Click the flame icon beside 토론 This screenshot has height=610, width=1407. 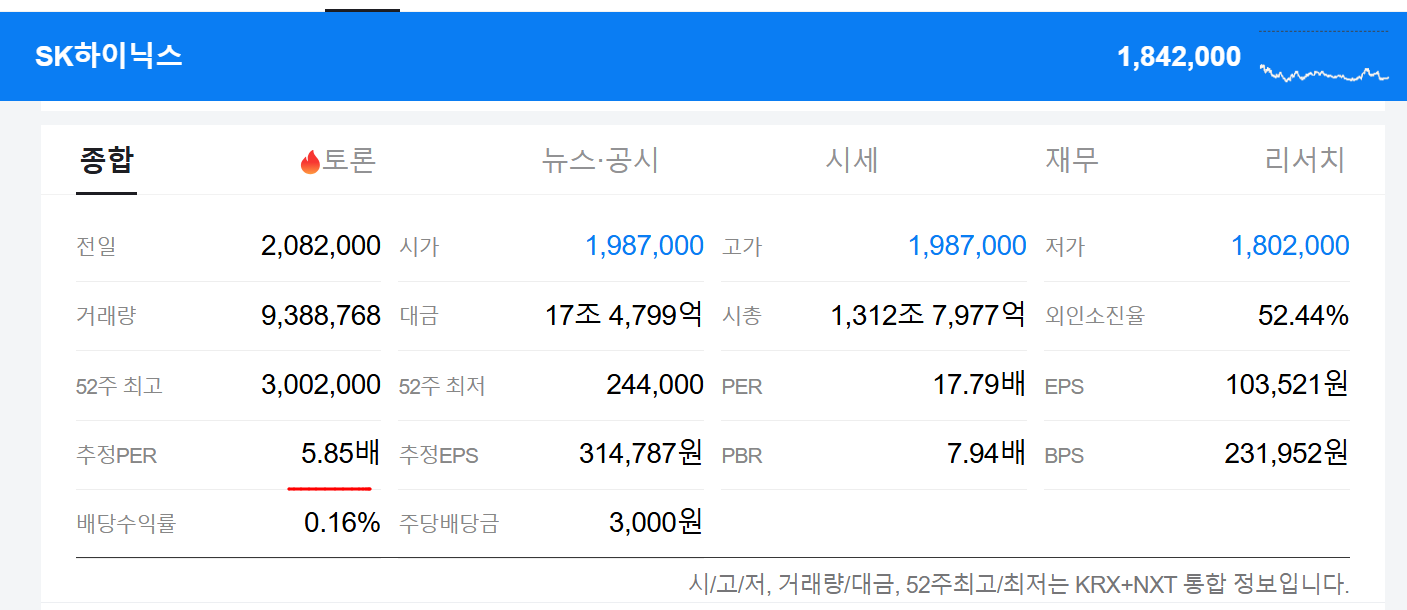click(310, 161)
